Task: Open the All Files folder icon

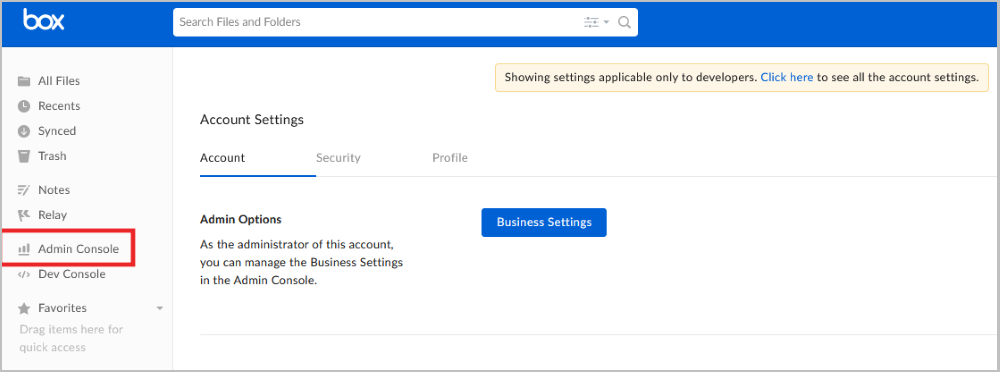Action: click(x=24, y=81)
